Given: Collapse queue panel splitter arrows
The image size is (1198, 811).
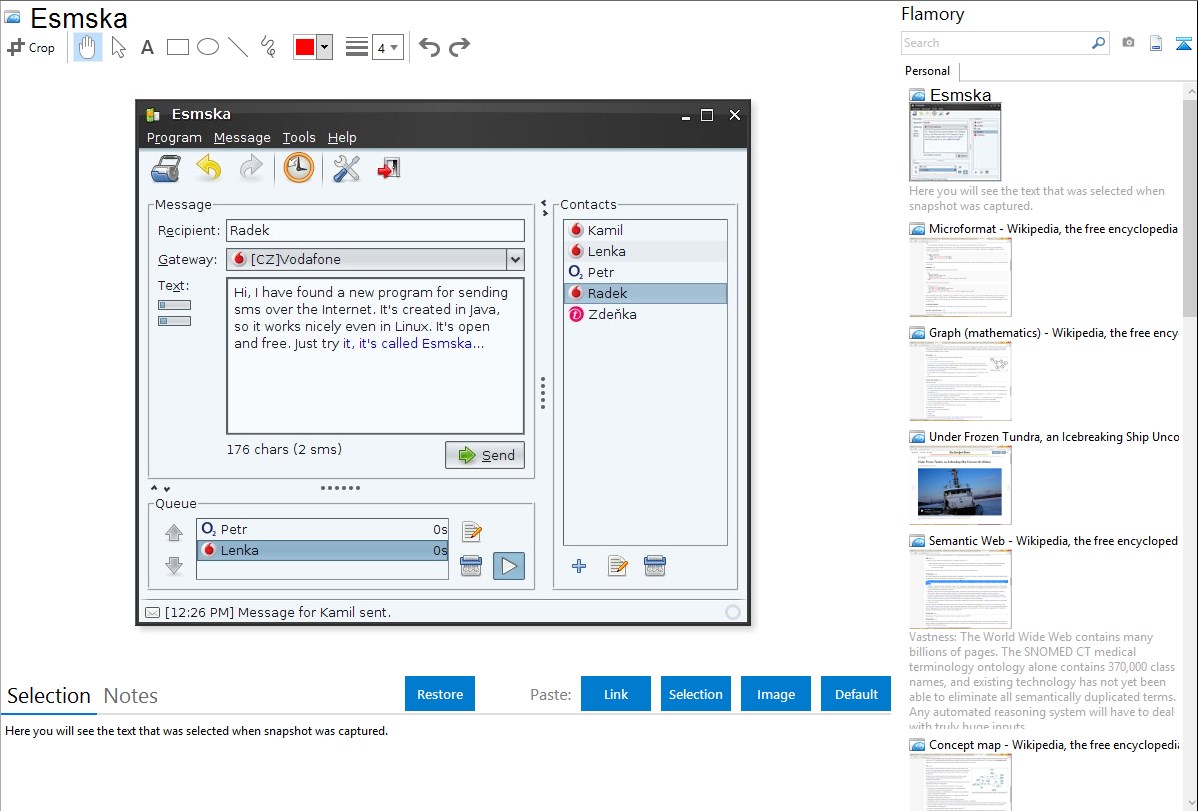Looking at the screenshot, I should point(160,488).
